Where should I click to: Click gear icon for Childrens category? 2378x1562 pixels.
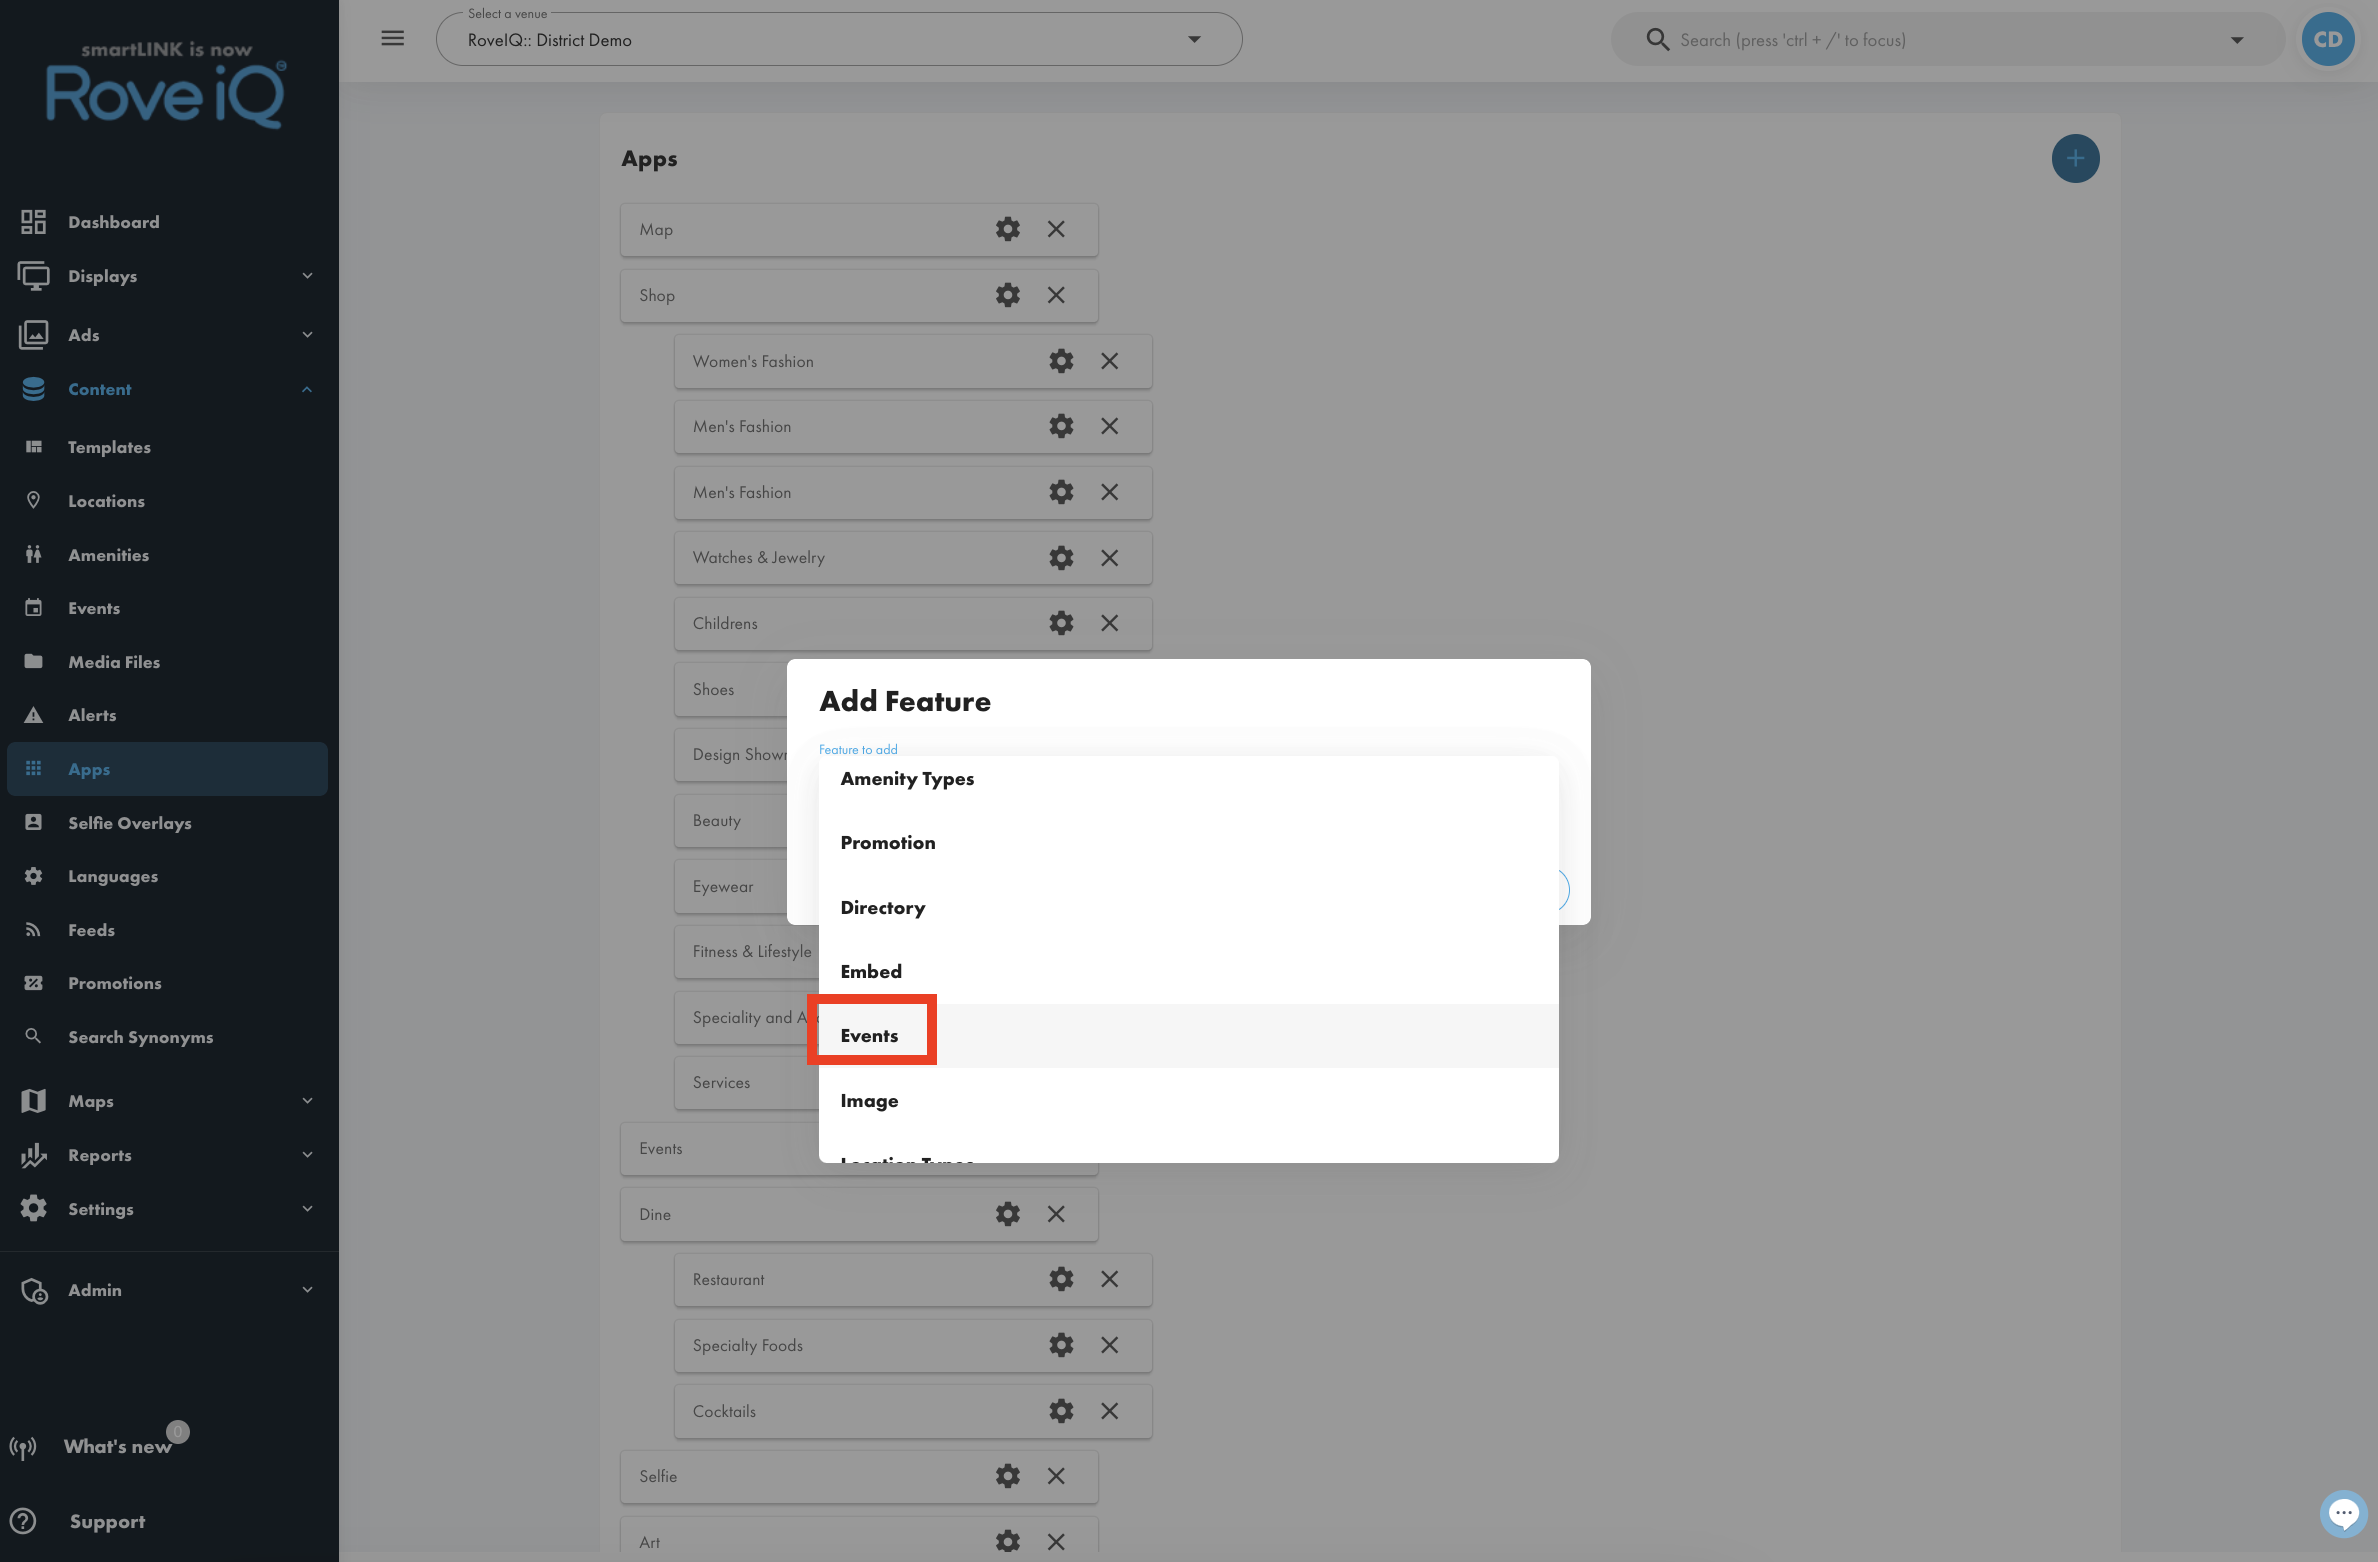click(1061, 623)
